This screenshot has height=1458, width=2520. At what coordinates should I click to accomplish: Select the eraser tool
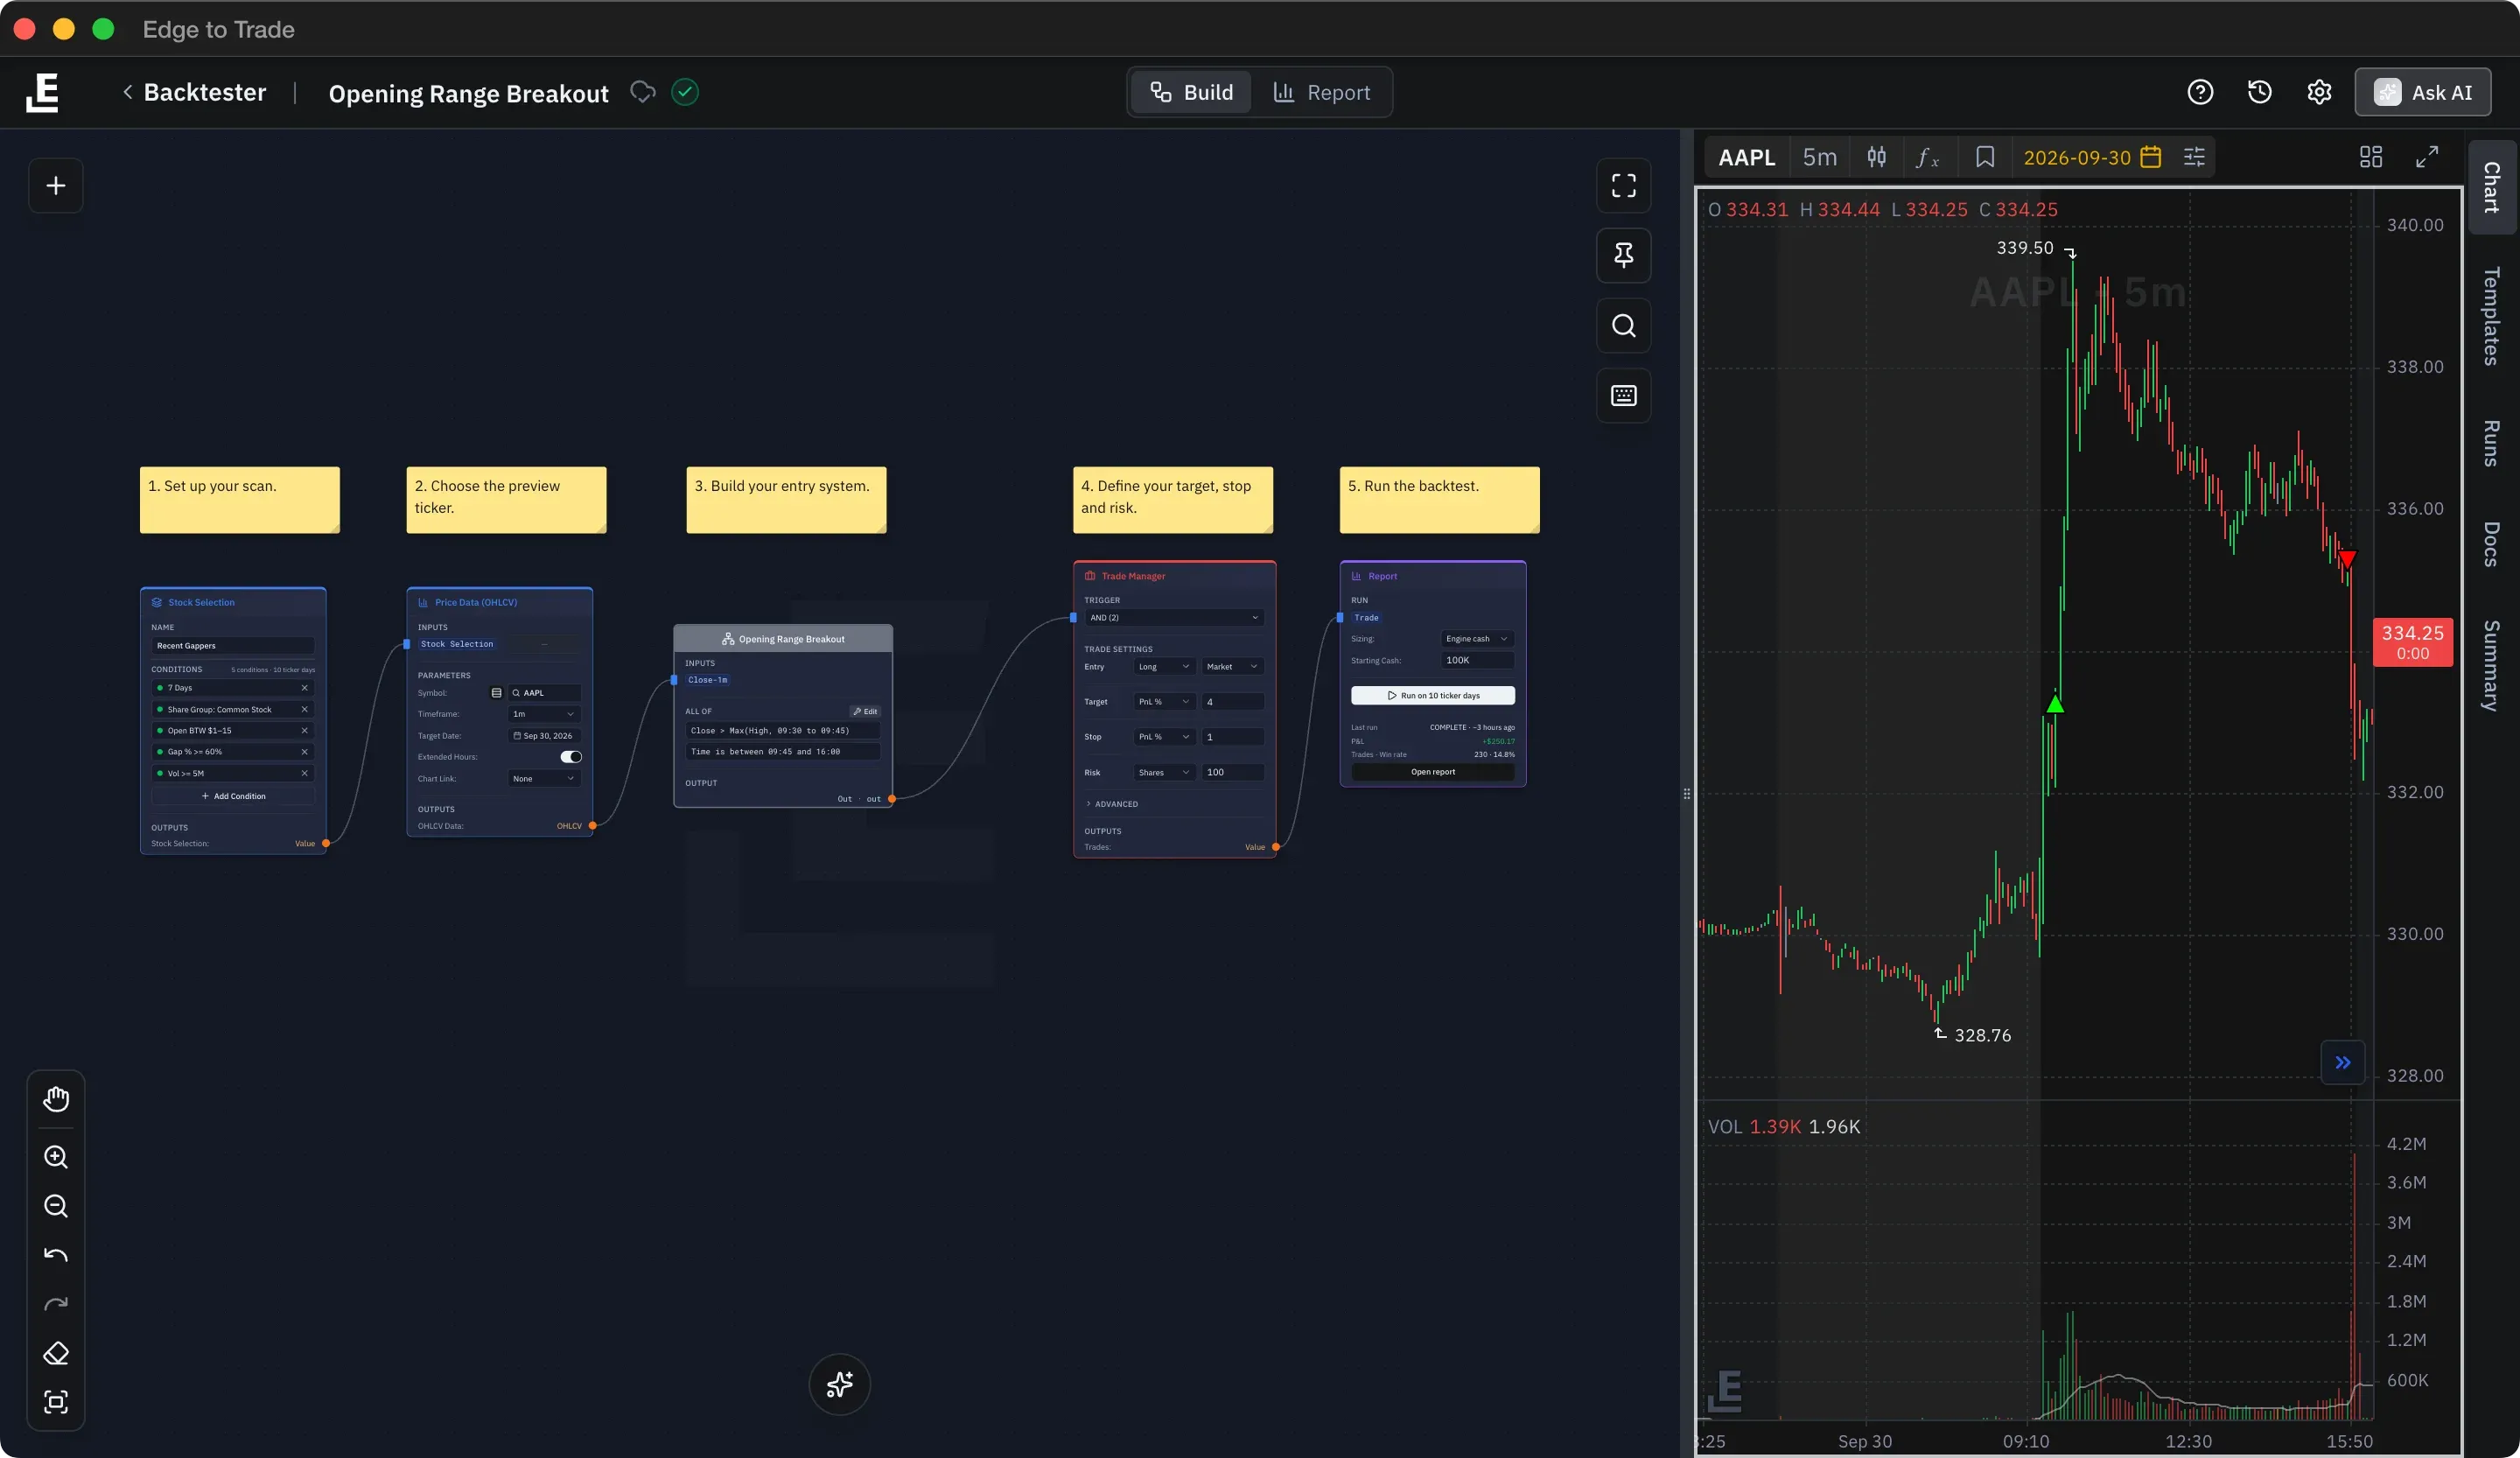coord(56,1353)
